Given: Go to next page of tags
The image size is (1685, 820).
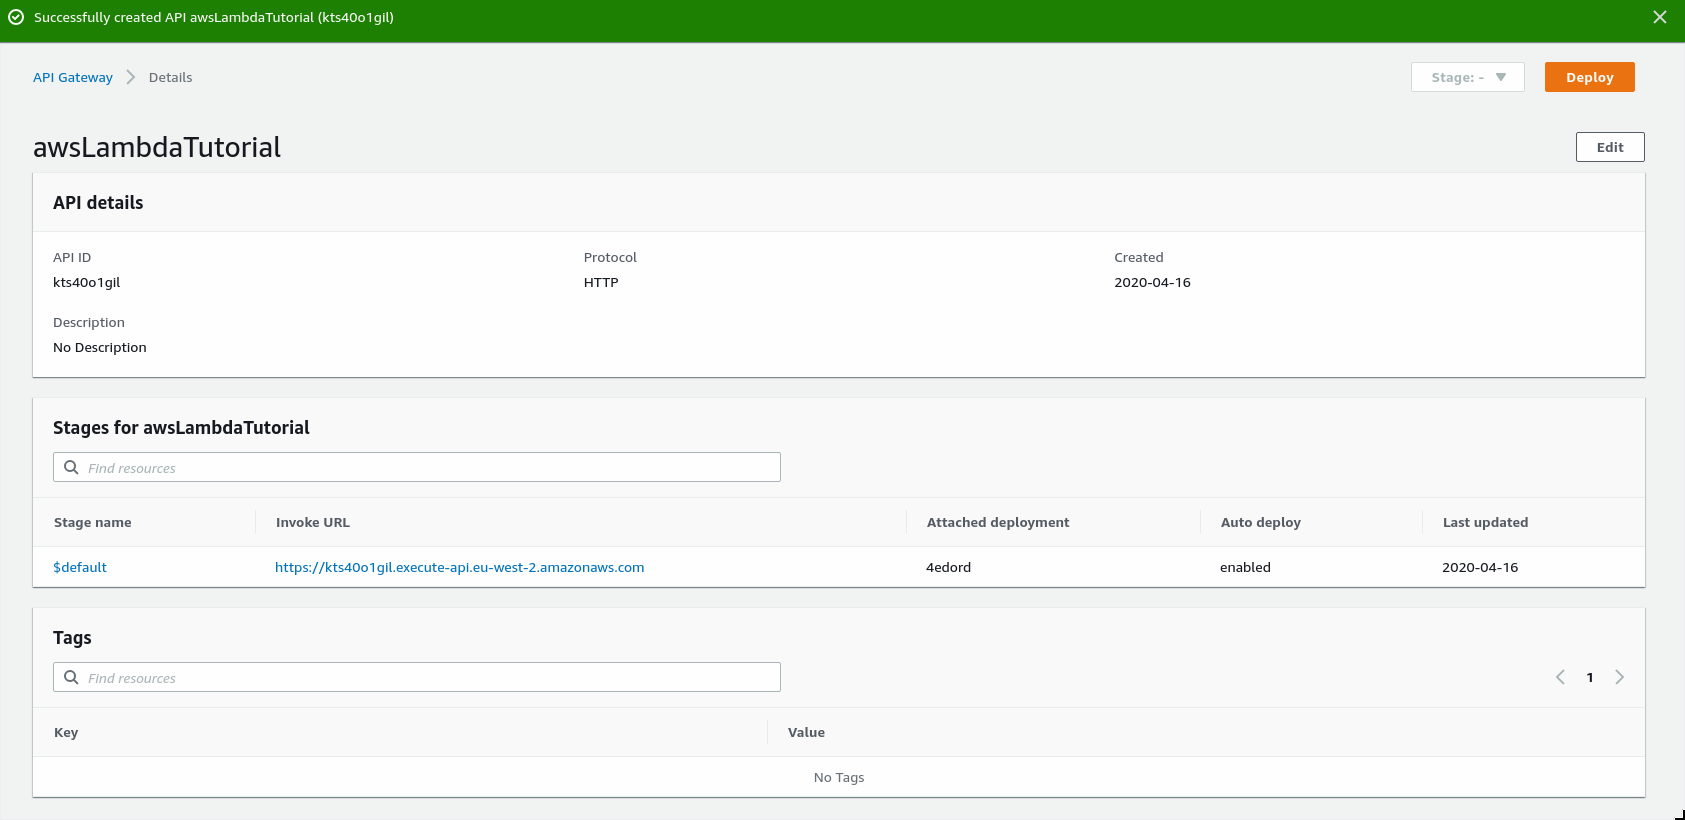Looking at the screenshot, I should 1620,677.
